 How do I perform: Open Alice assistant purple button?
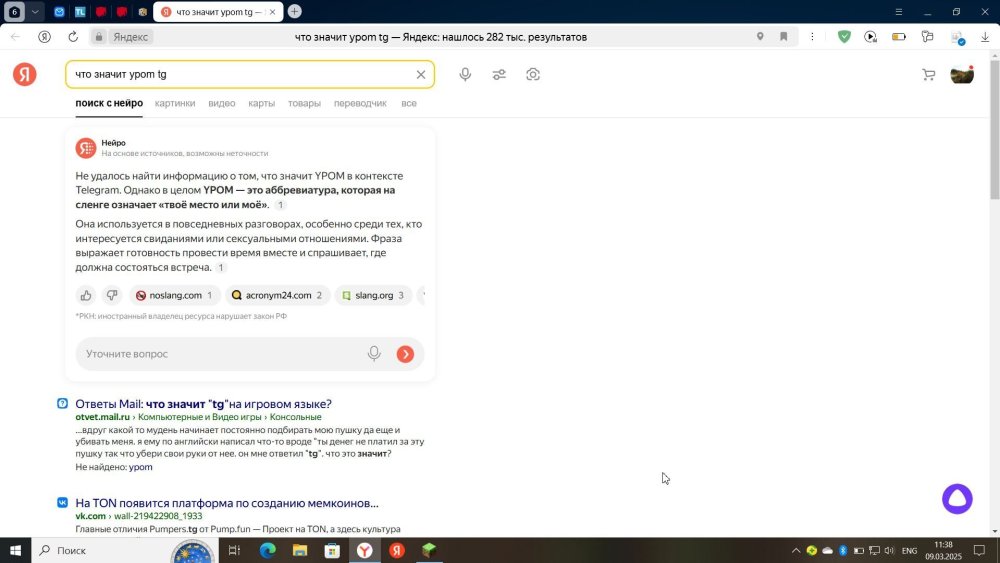957,499
